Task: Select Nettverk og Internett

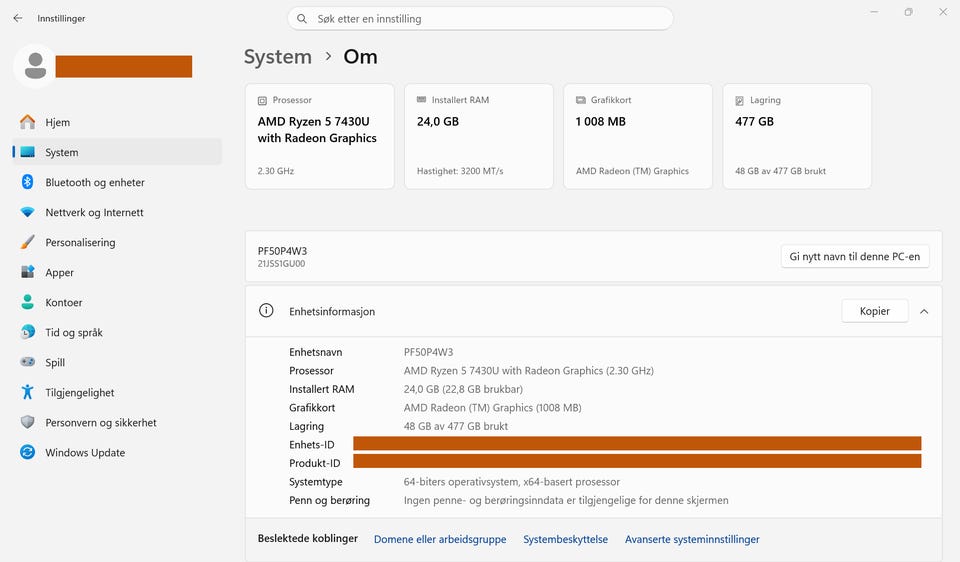Action: [117, 212]
